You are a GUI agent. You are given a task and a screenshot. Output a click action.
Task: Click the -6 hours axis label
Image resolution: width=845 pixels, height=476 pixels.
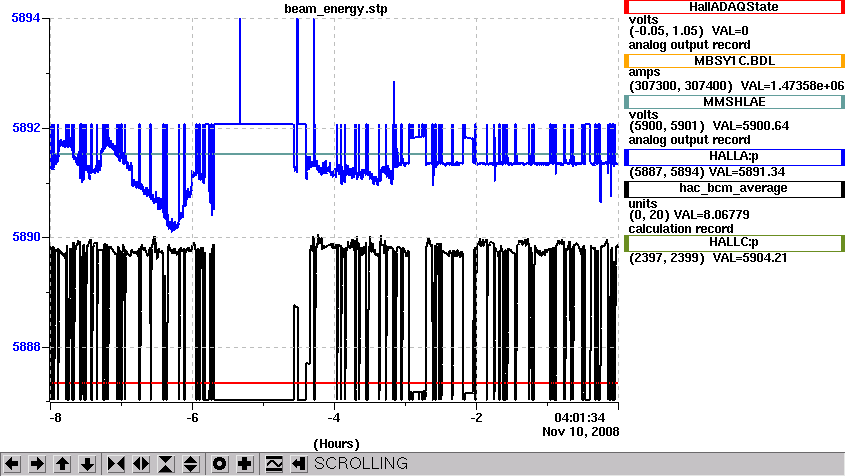(x=192, y=418)
